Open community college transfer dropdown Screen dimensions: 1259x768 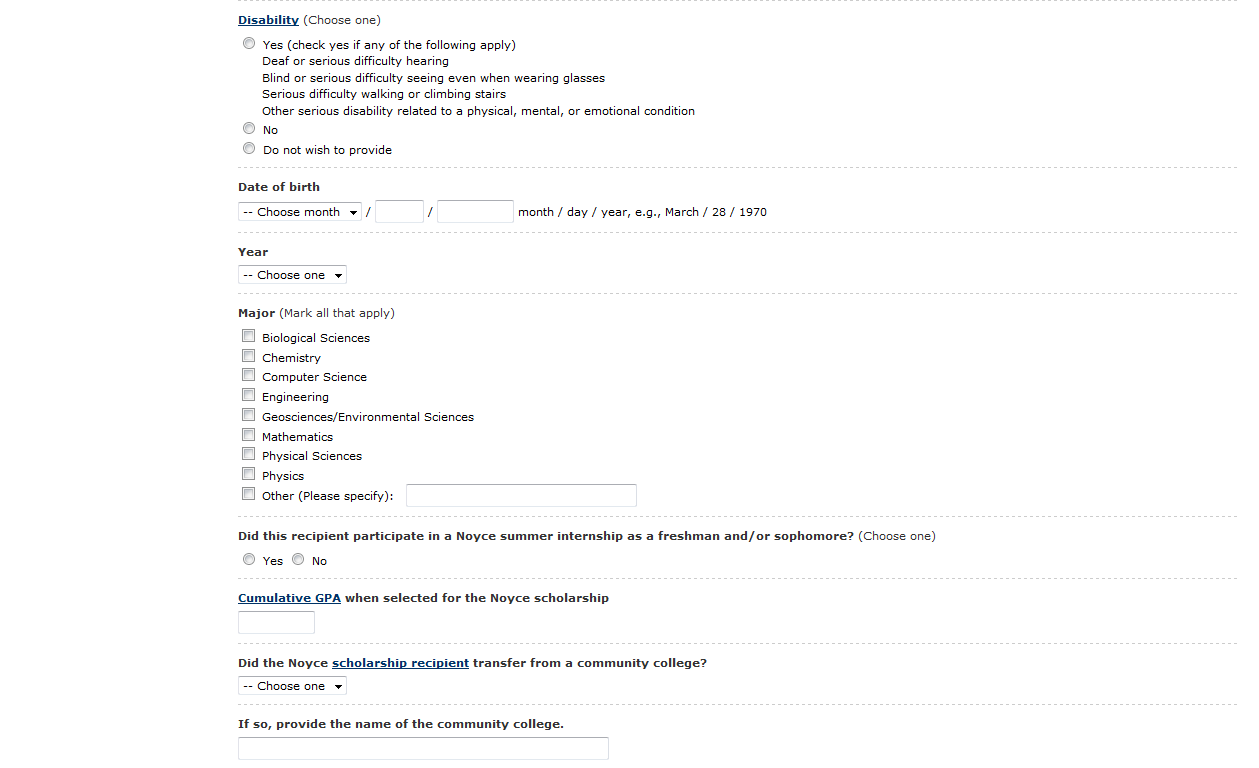coord(292,686)
